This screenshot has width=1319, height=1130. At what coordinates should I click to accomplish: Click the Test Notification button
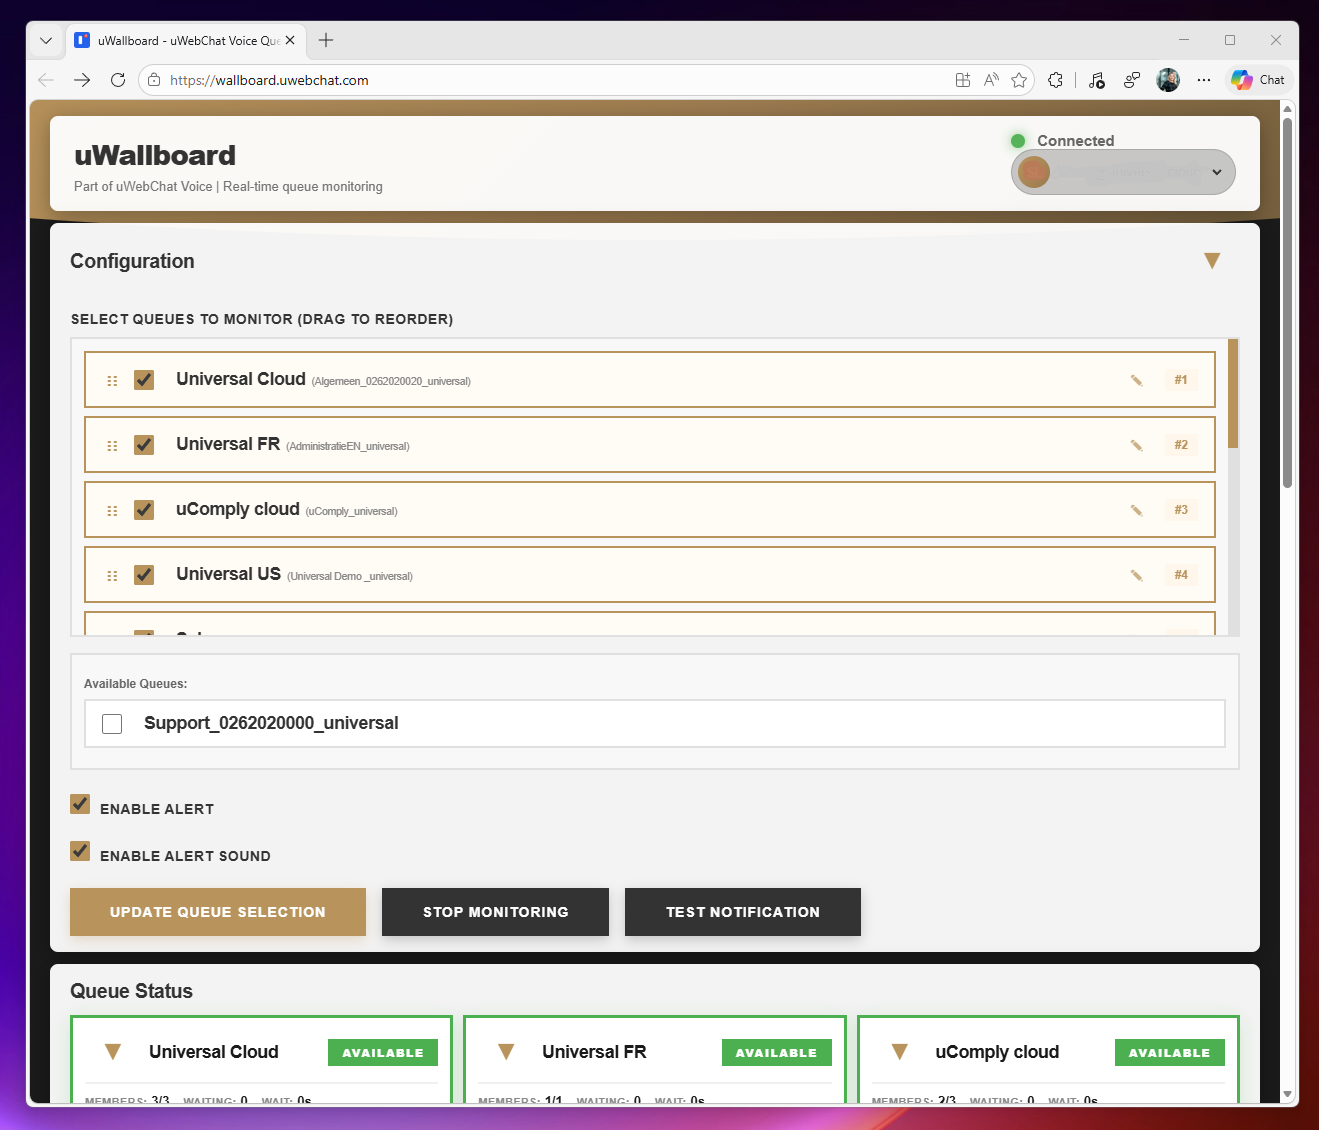(743, 912)
